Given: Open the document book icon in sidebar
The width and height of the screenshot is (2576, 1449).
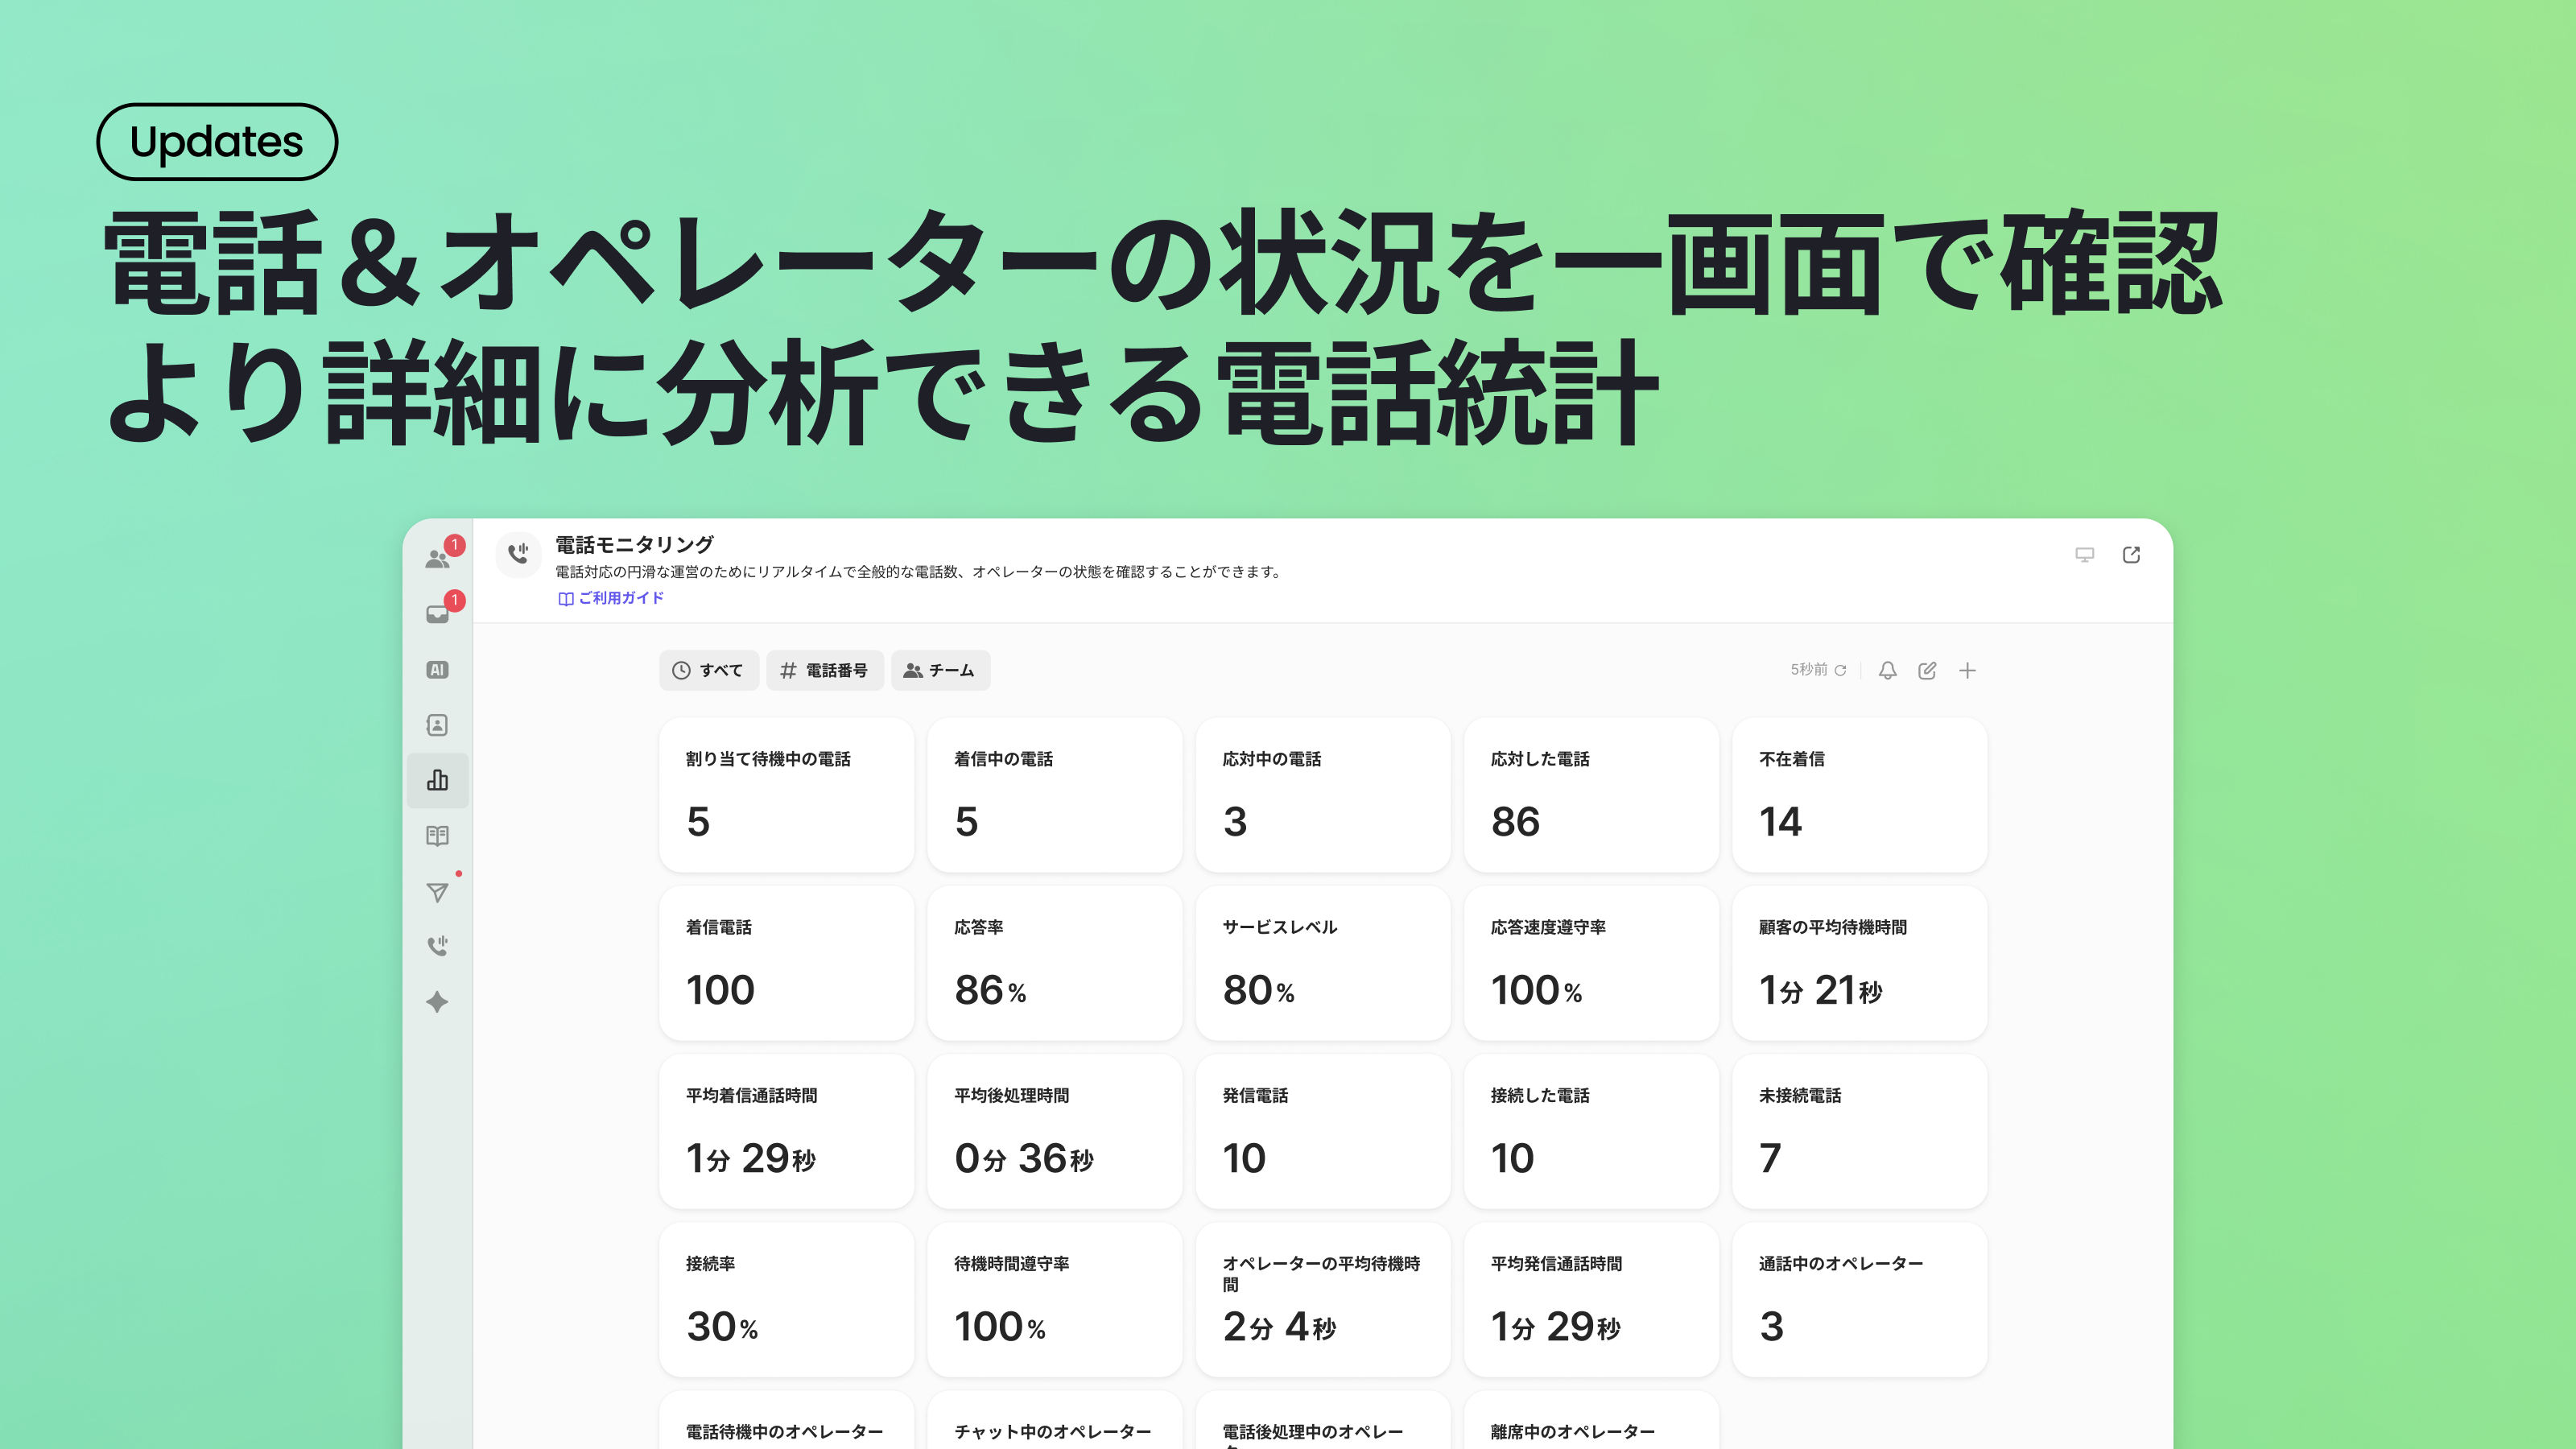Looking at the screenshot, I should [437, 836].
